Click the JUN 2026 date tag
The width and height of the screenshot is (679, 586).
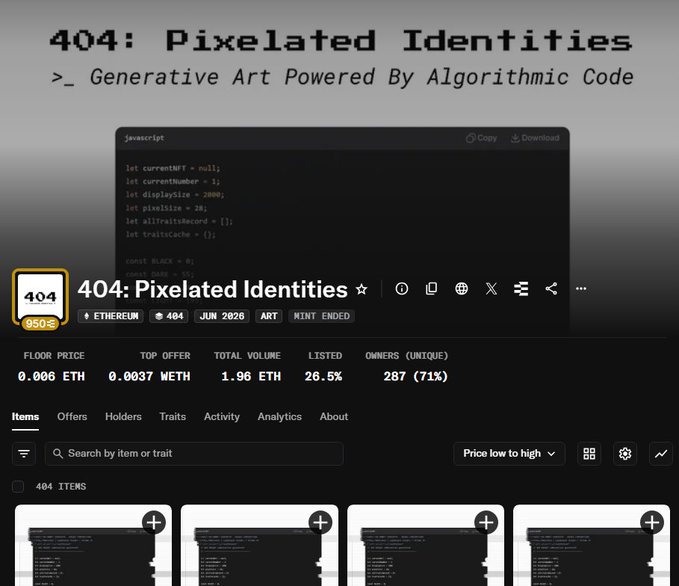pos(222,316)
